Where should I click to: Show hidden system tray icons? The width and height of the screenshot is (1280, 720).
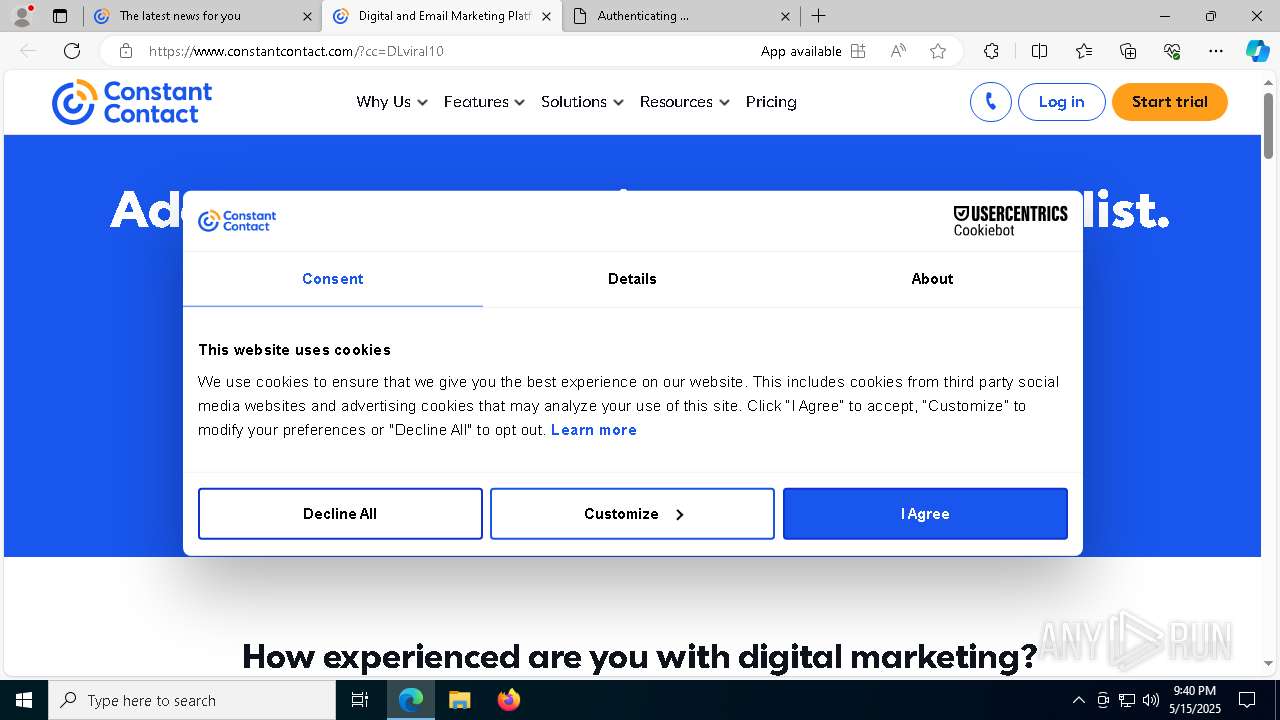point(1078,700)
